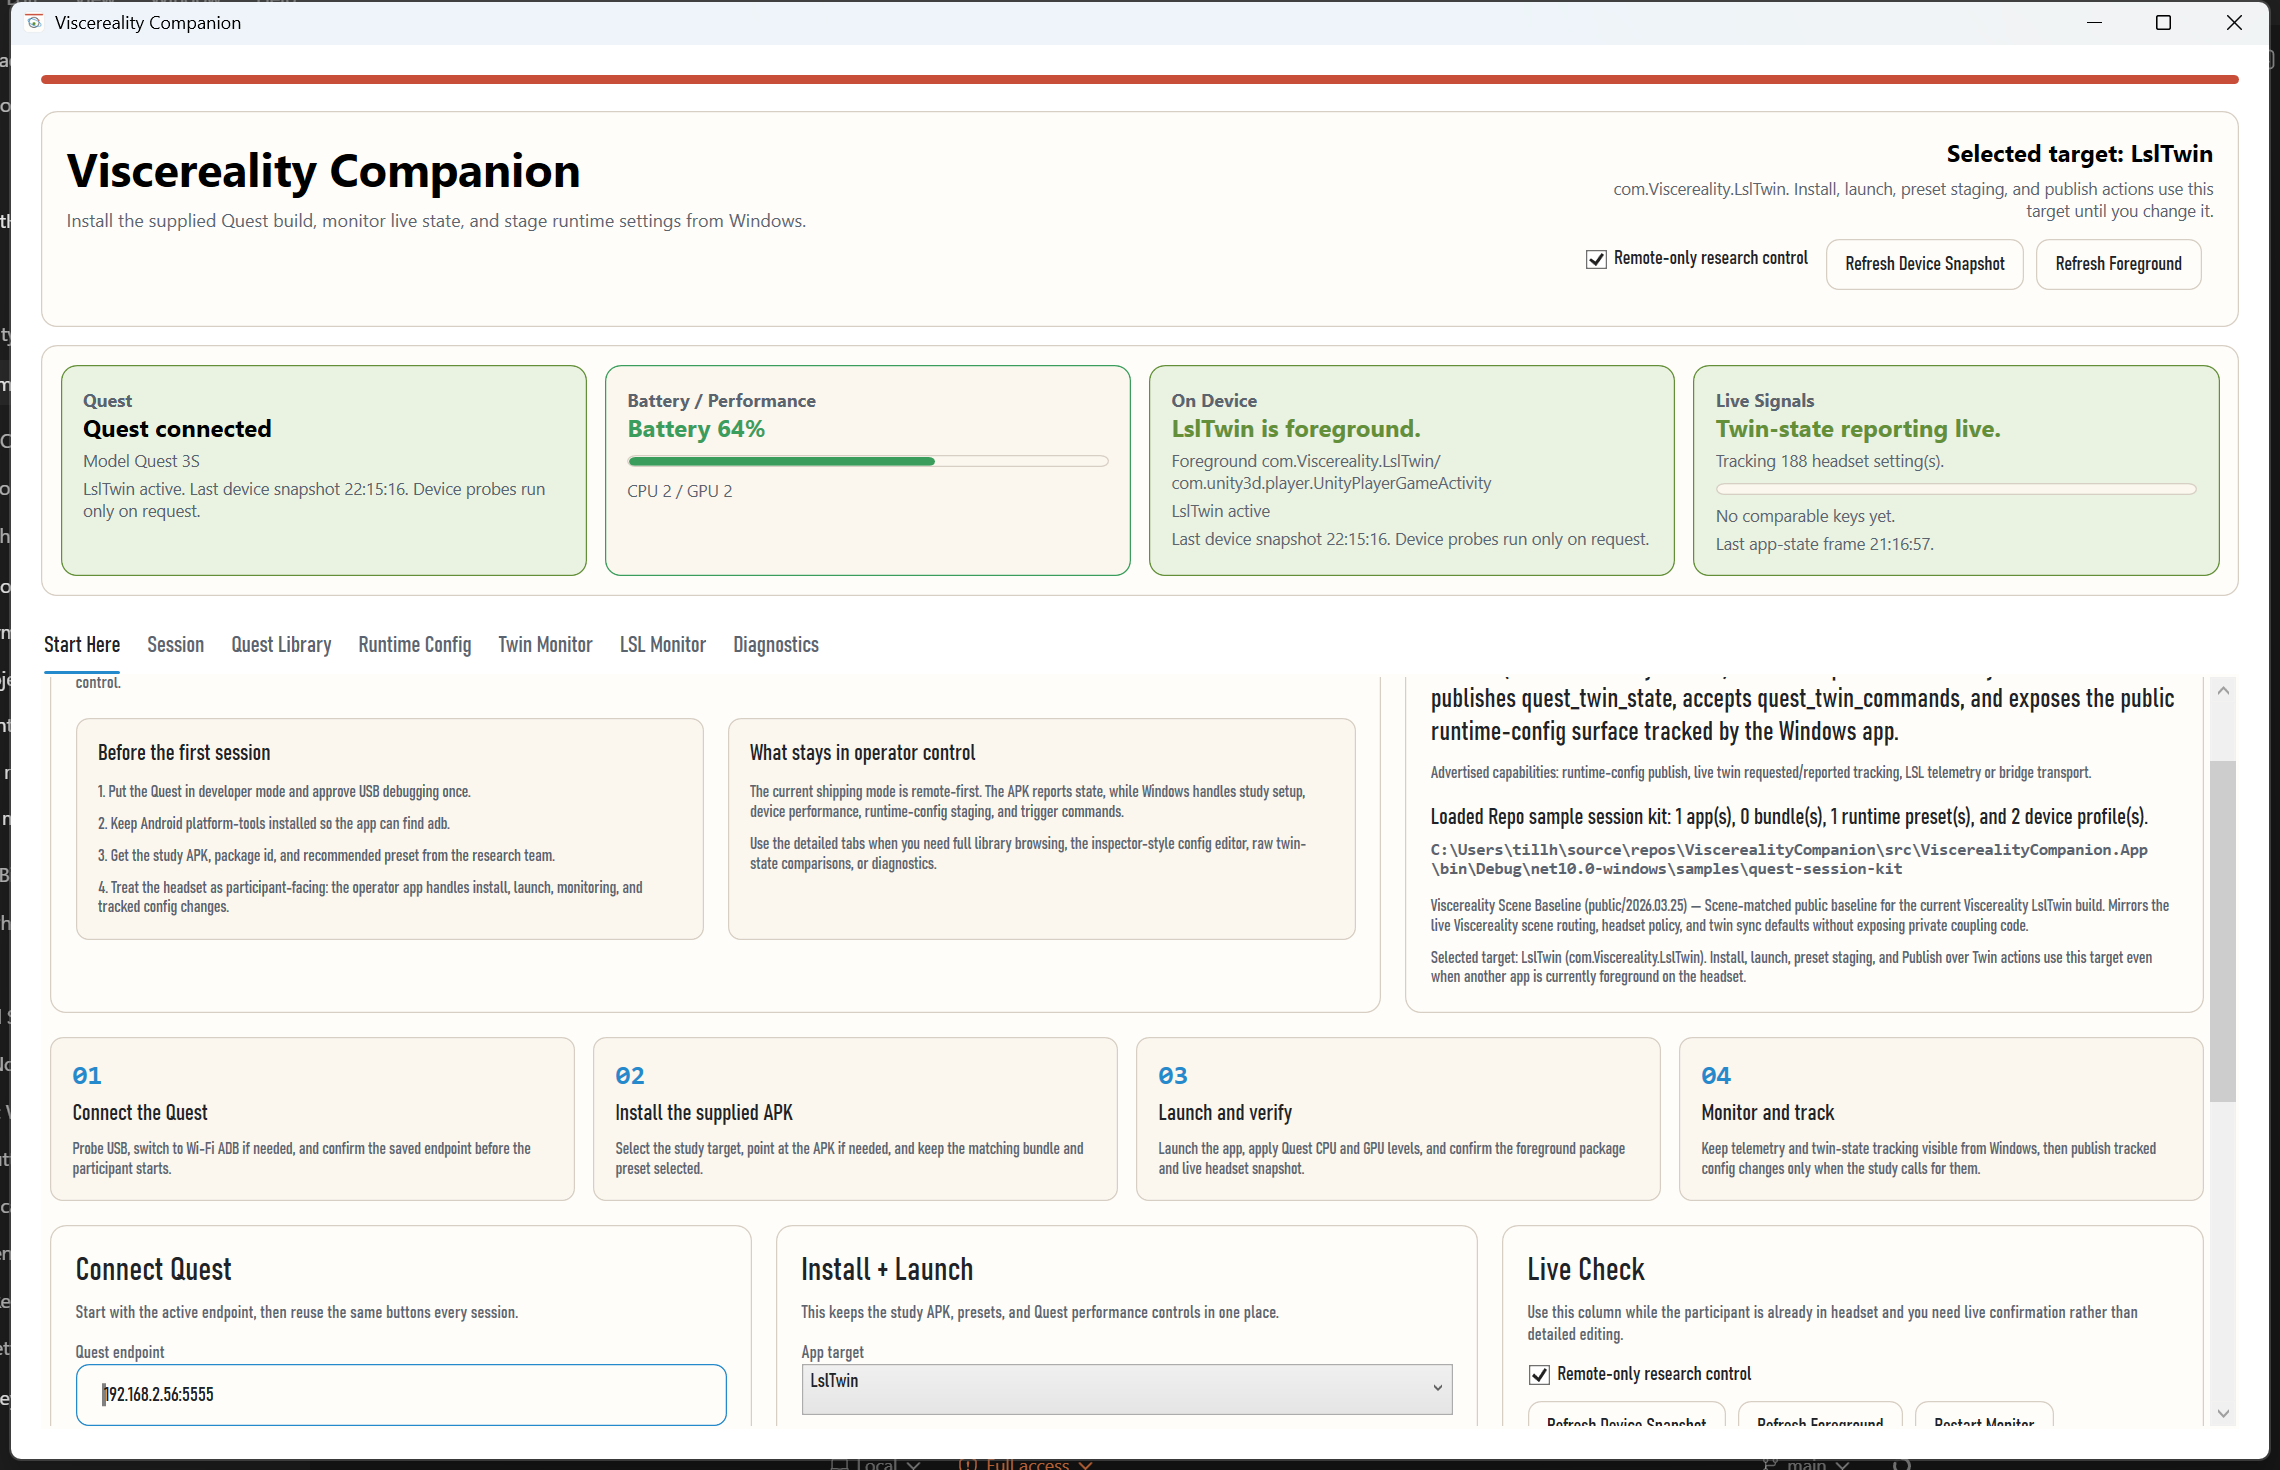Click the 'Install + Launch' section heading
2280x1470 pixels.
tap(887, 1270)
